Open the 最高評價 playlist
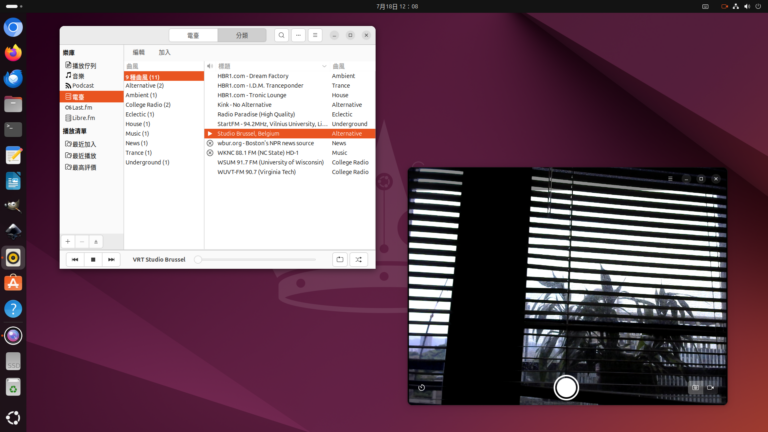 [x=92, y=168]
